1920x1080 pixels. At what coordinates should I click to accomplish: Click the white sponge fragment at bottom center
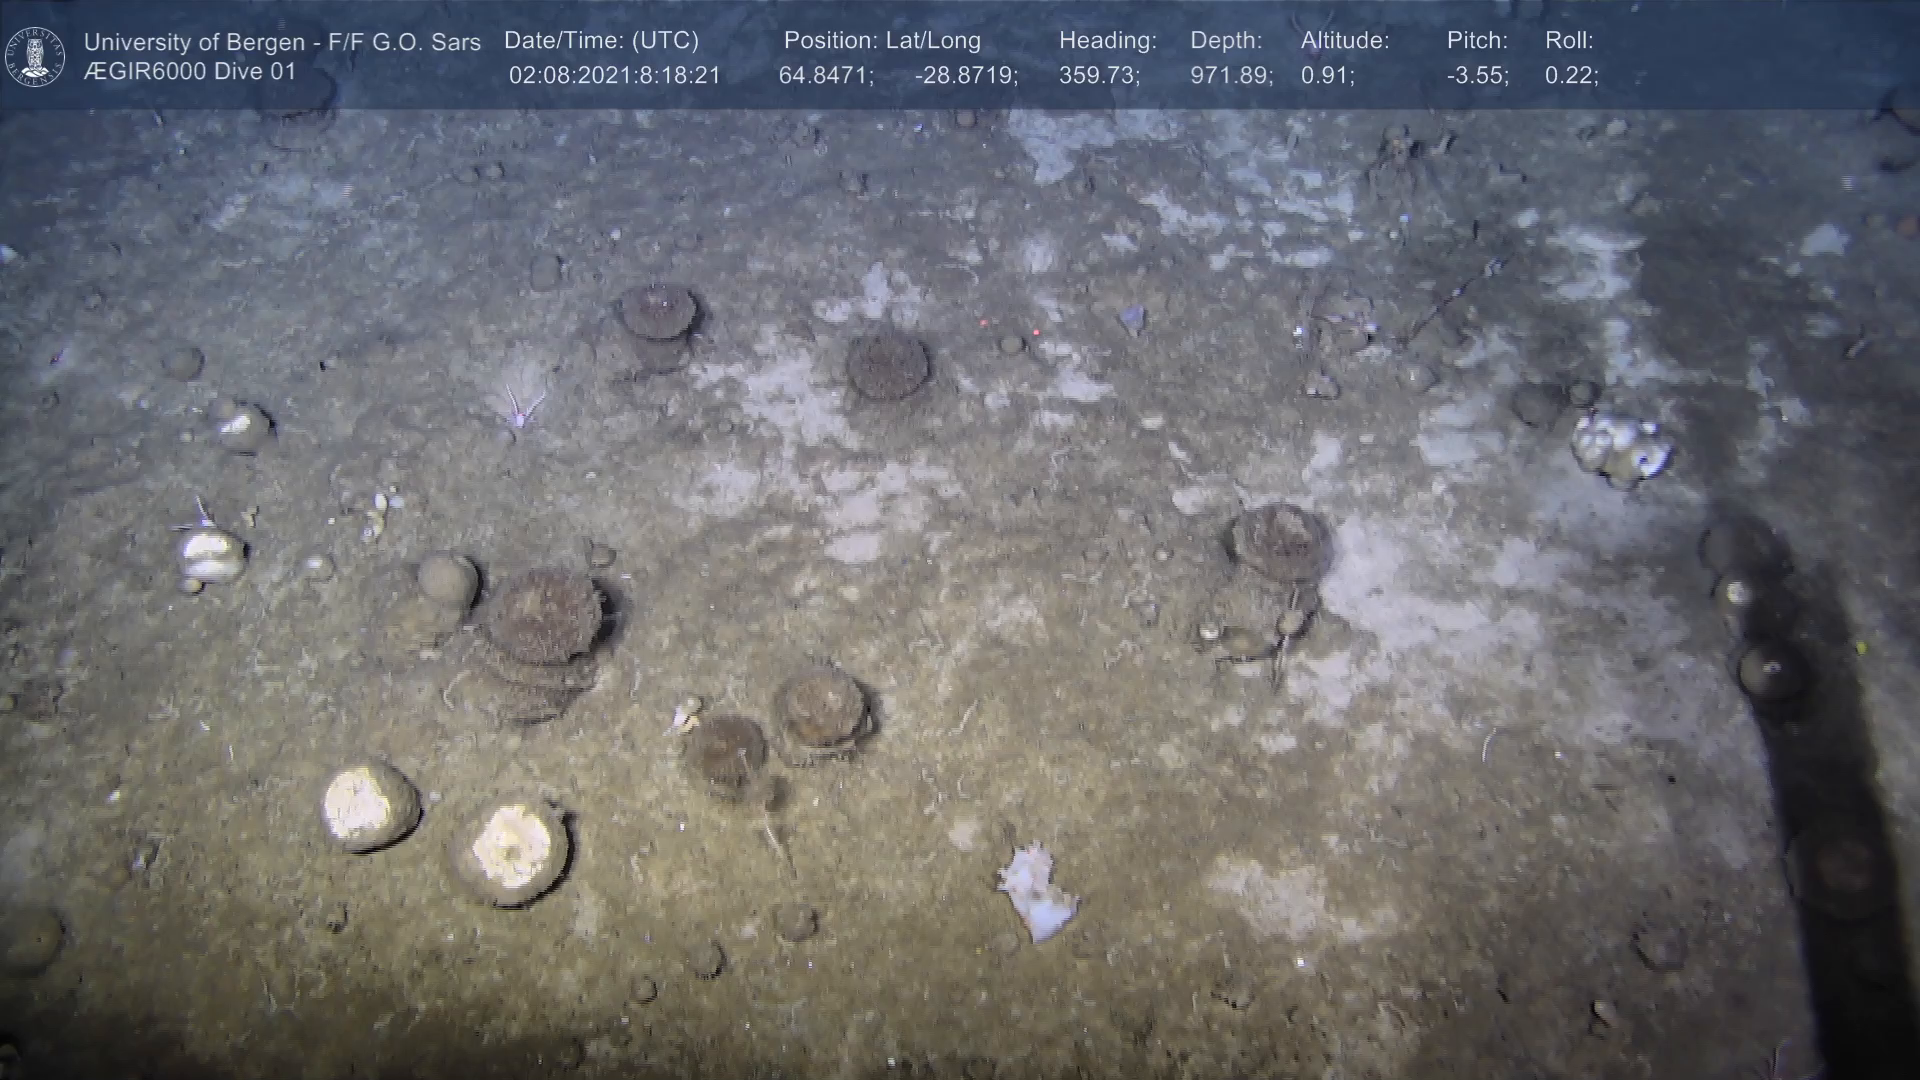point(1036,893)
